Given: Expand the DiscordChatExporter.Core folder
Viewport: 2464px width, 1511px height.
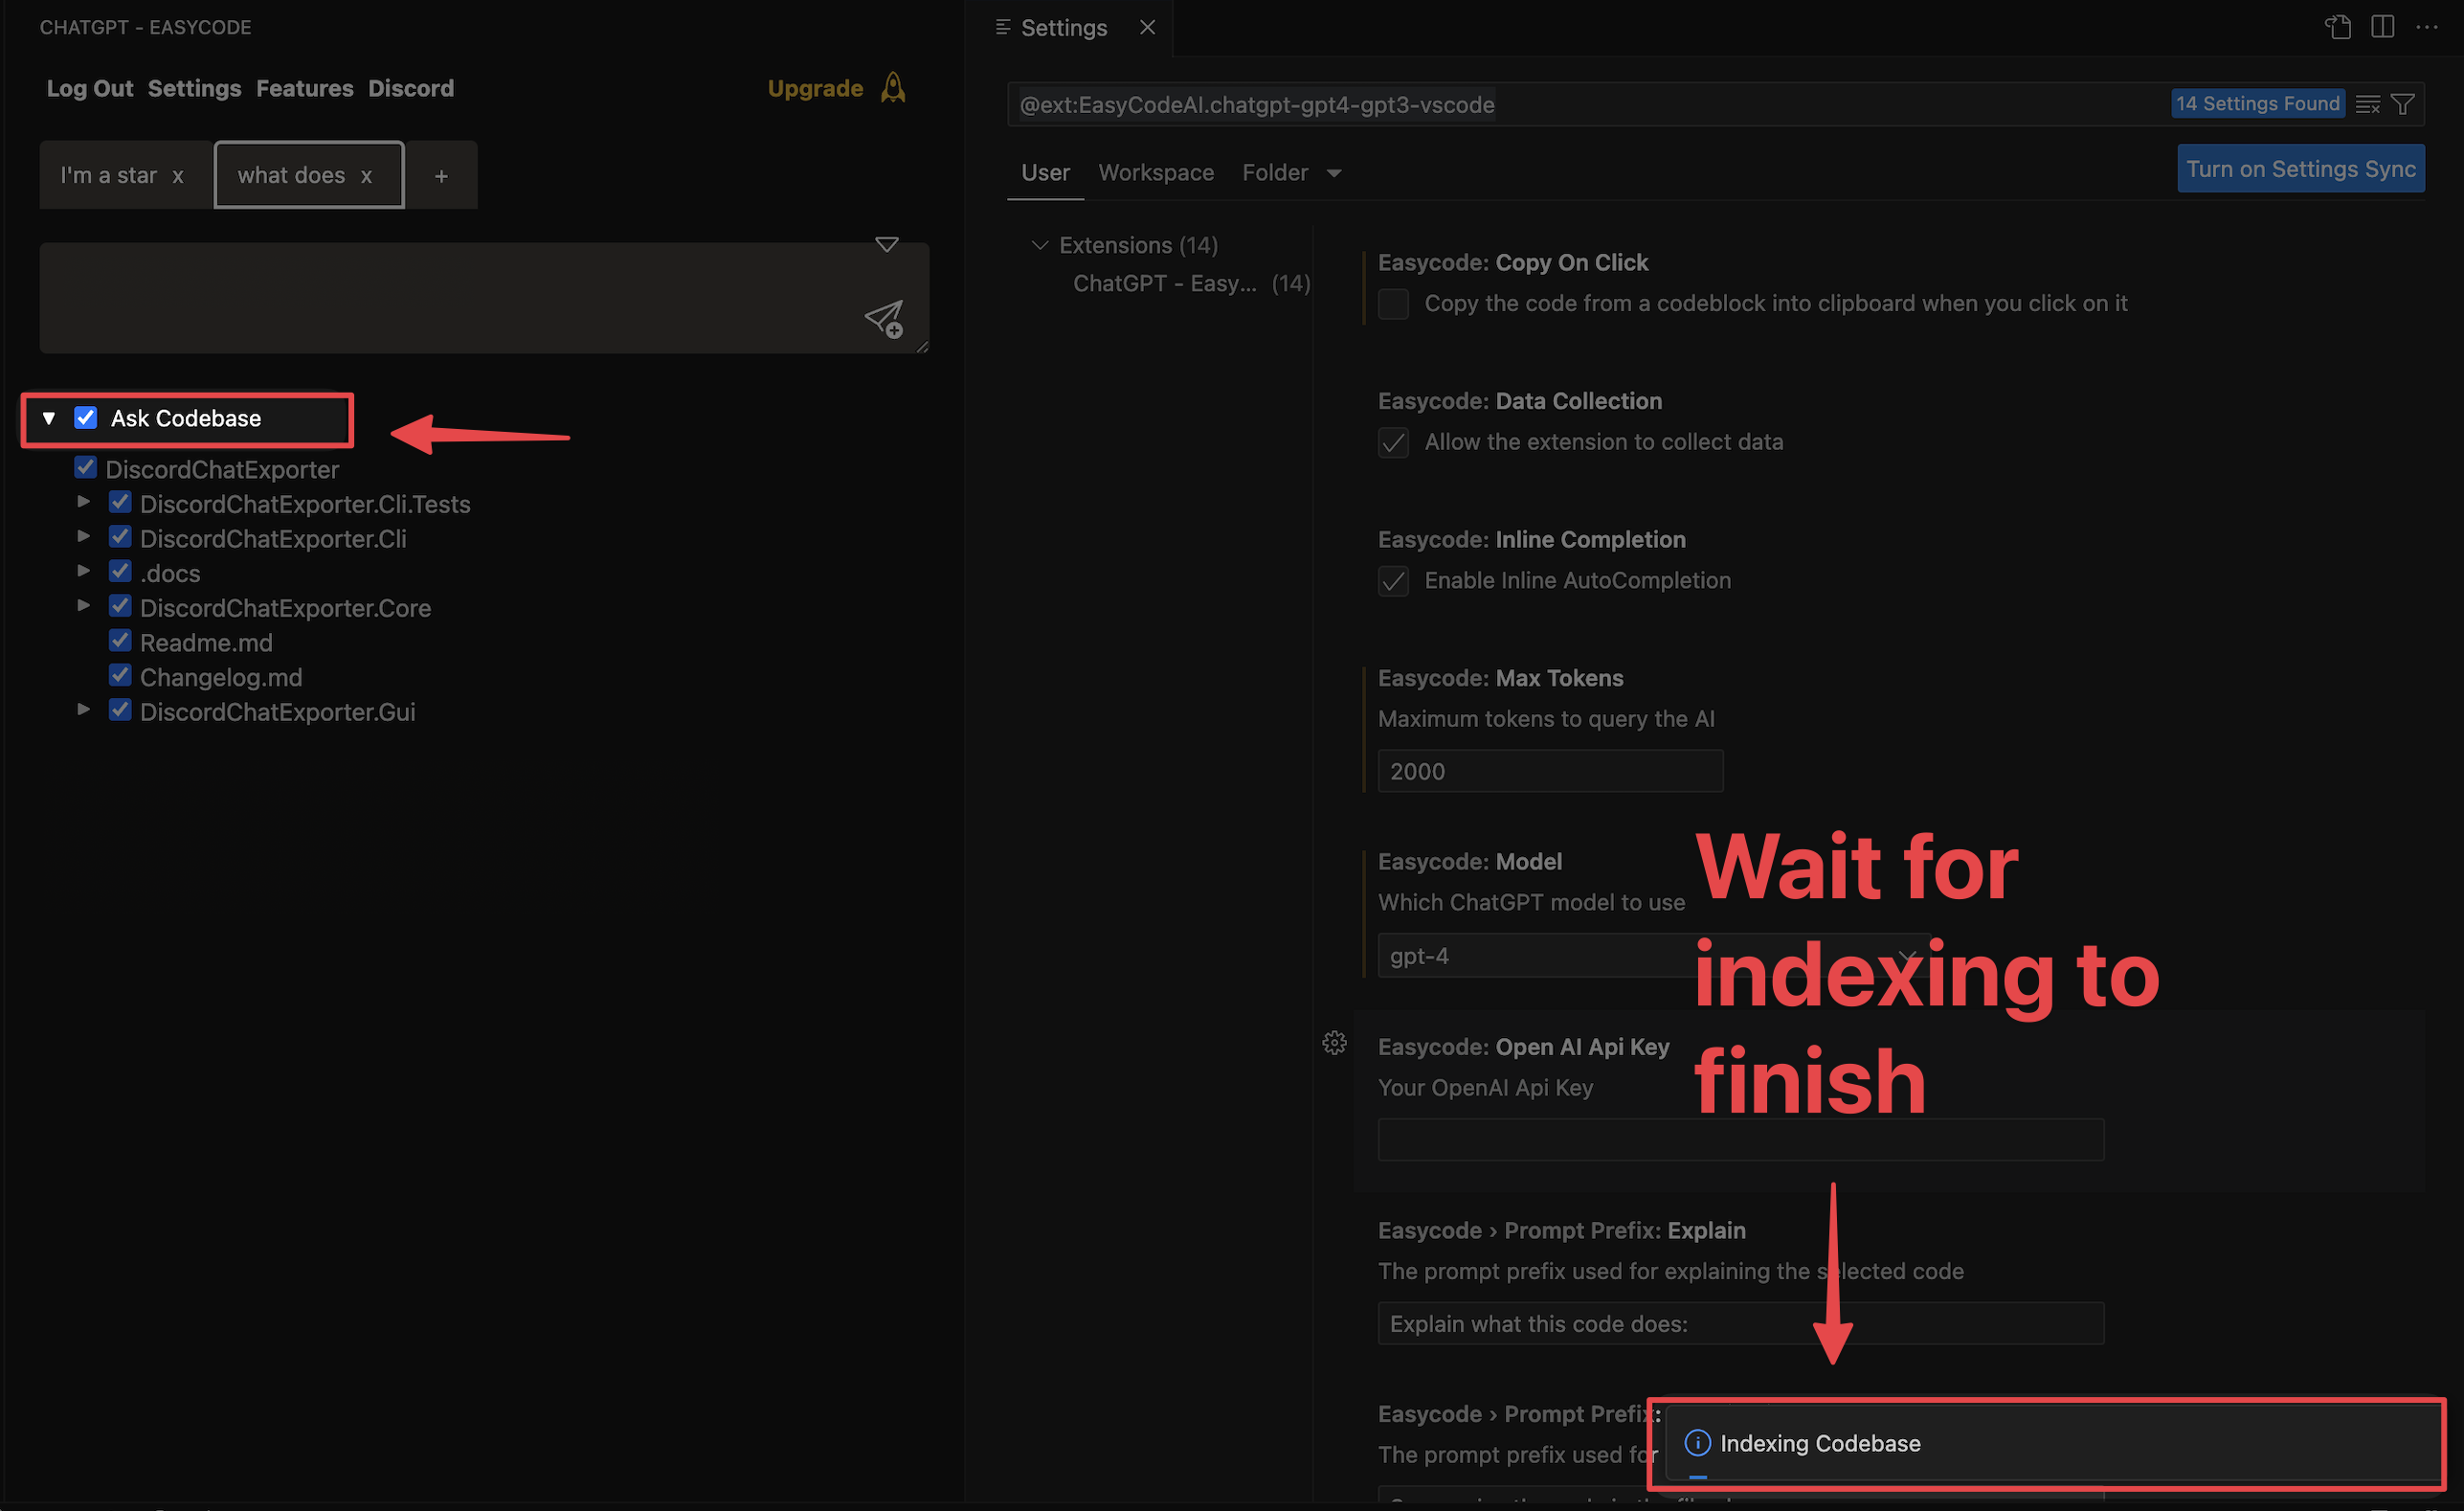Looking at the screenshot, I should coord(84,606).
